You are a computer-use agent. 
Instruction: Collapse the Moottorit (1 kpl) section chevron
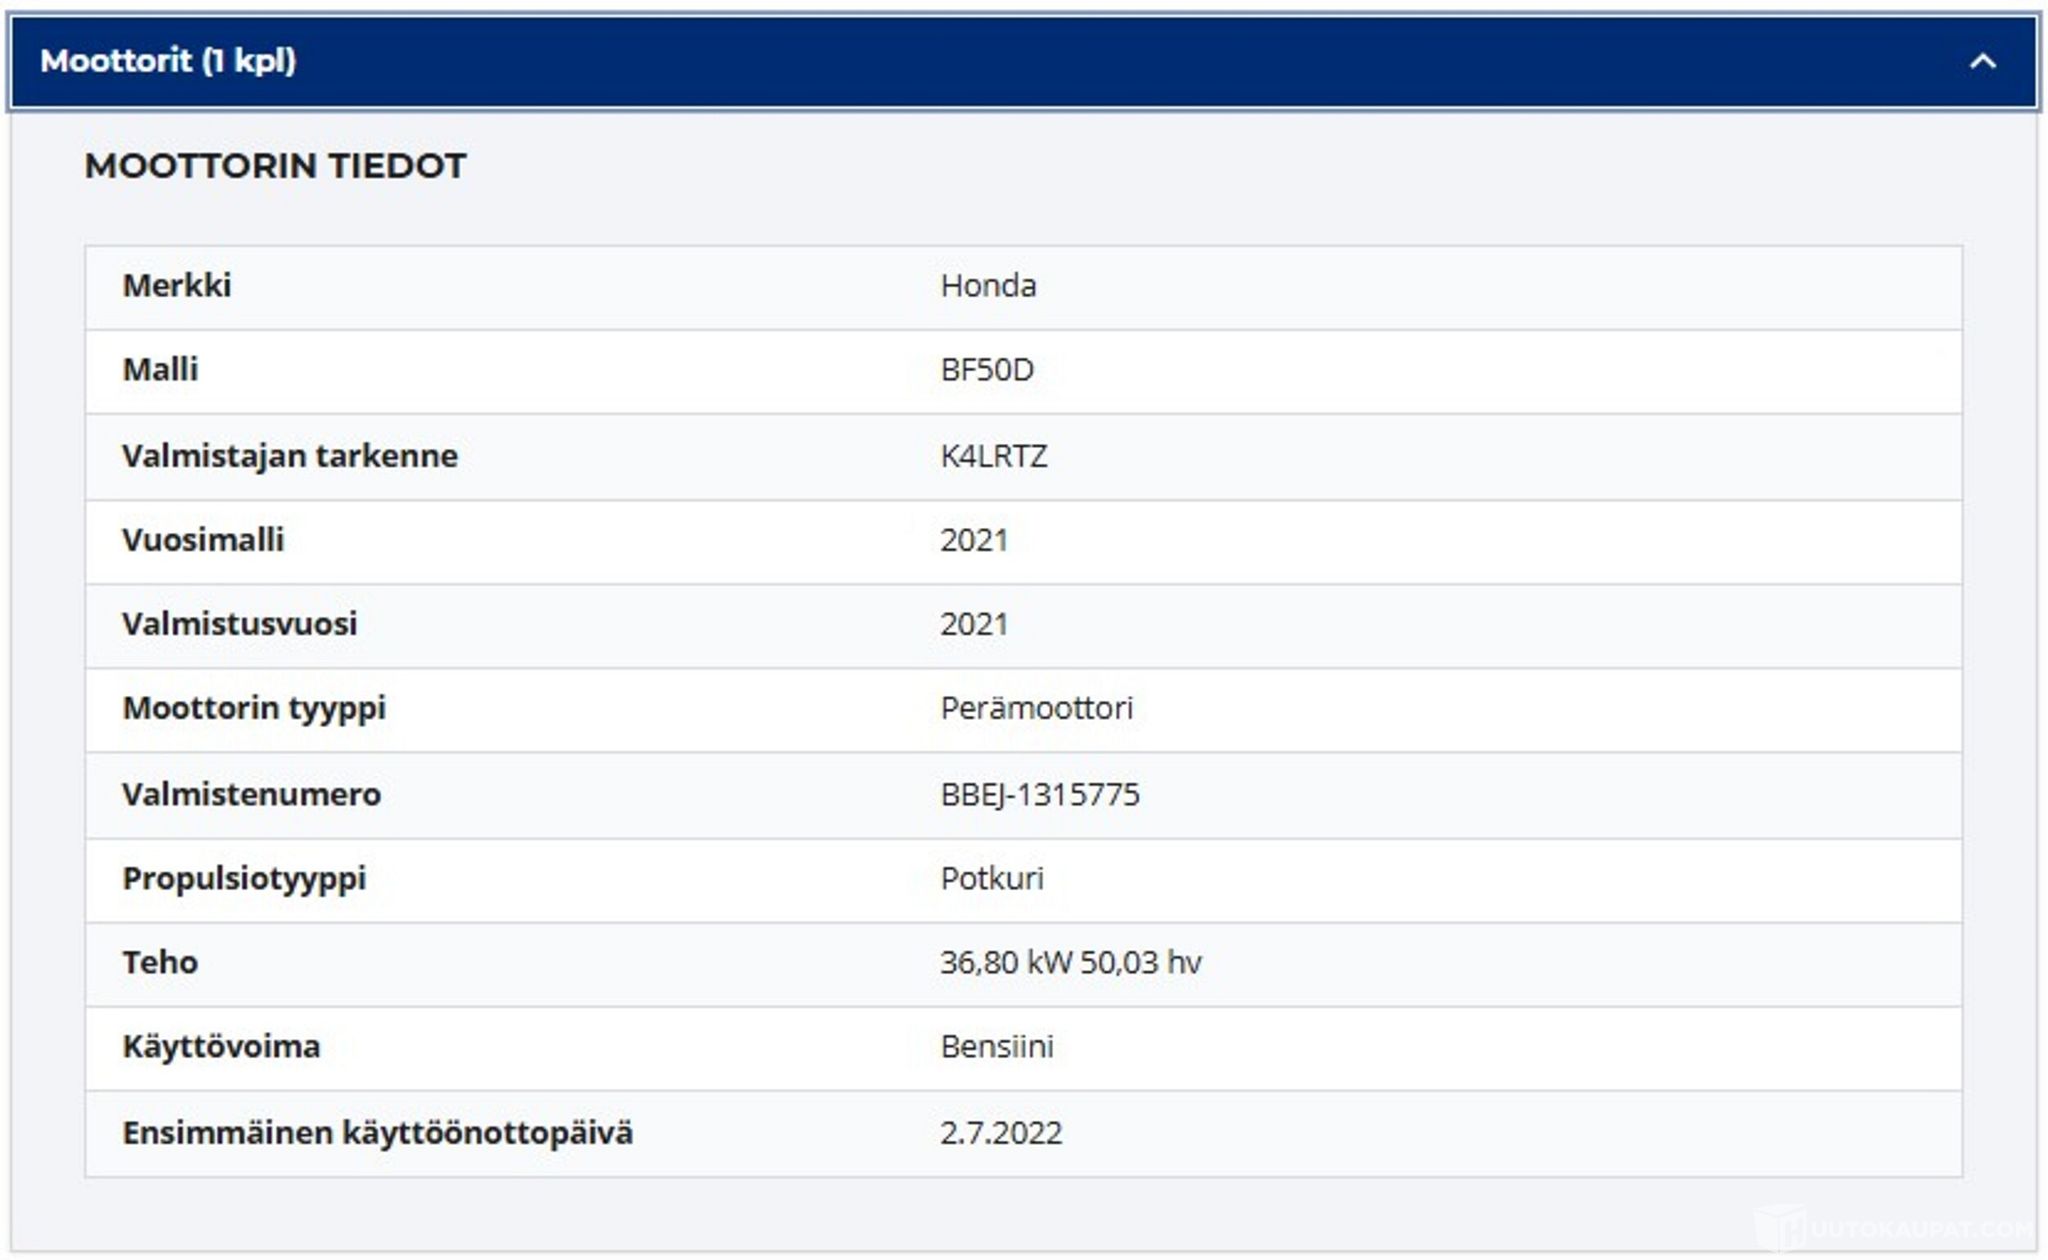pyautogui.click(x=1982, y=62)
